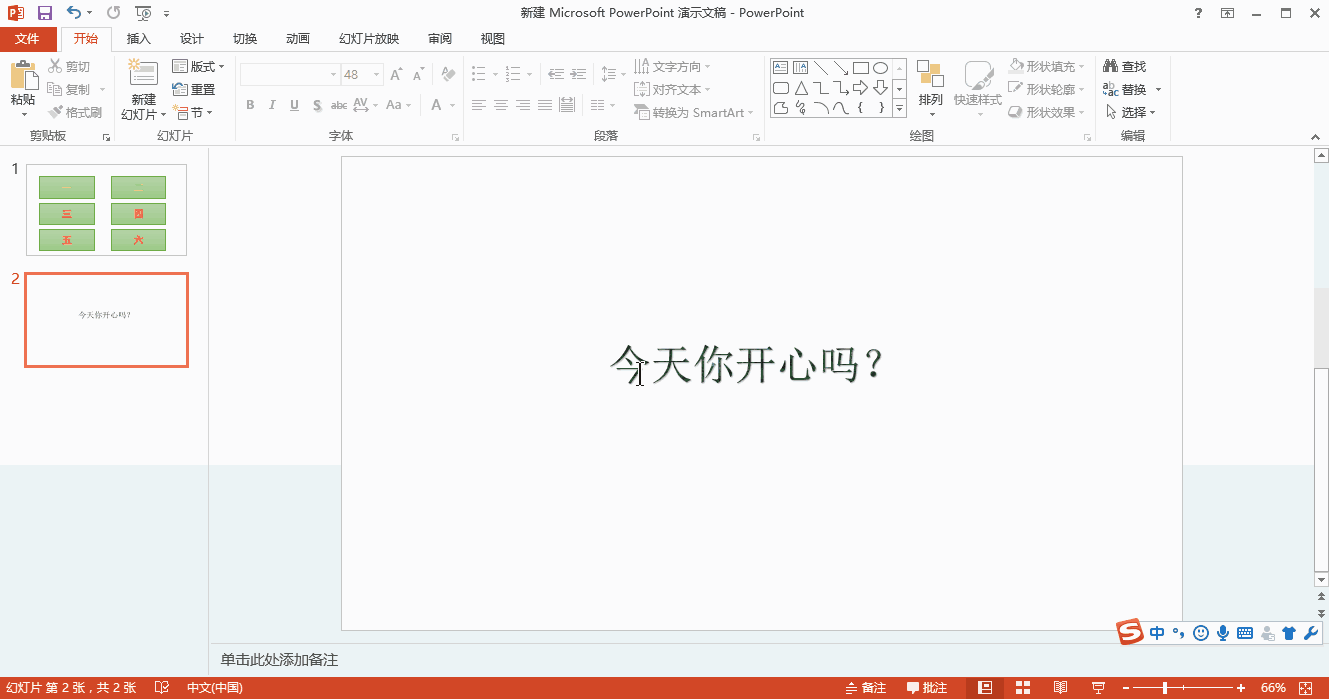
Task: Align paragraph text to the right
Action: coord(523,105)
